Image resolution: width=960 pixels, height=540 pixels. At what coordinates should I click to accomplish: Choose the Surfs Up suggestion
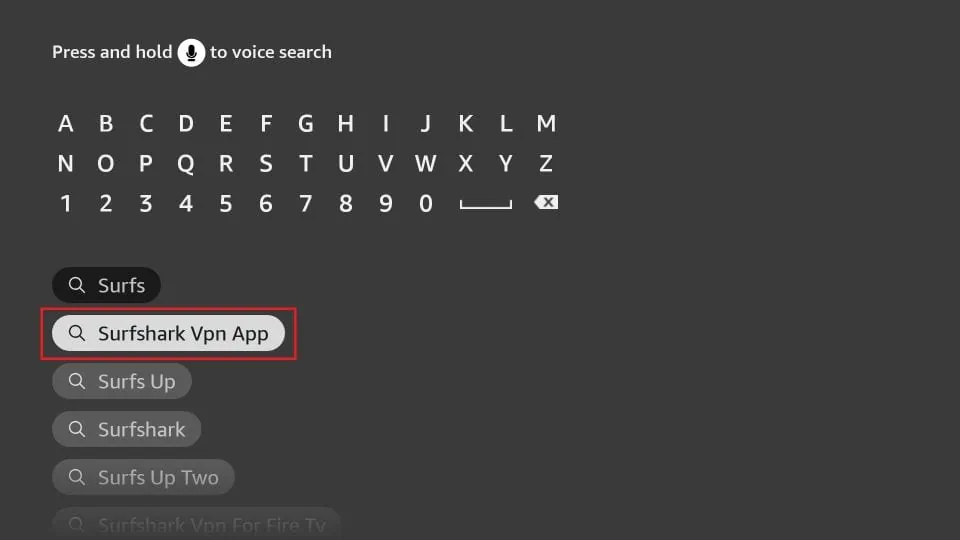[x=122, y=381]
